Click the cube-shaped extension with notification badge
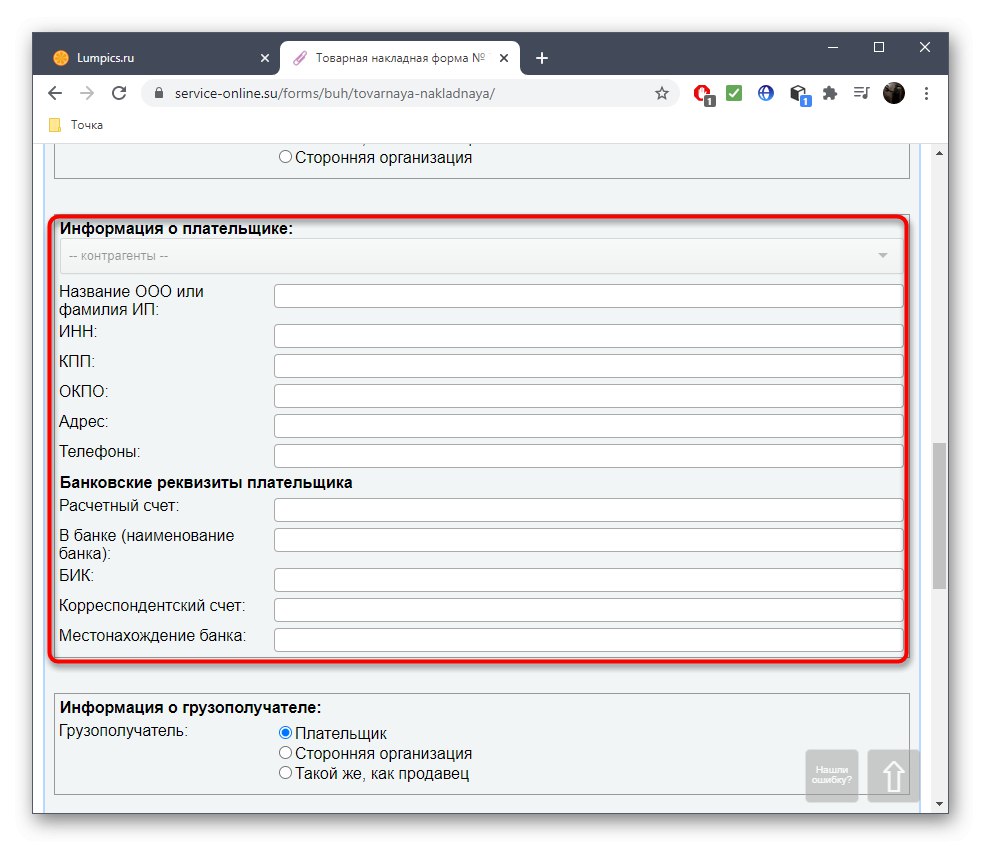This screenshot has height=846, width=981. point(797,92)
